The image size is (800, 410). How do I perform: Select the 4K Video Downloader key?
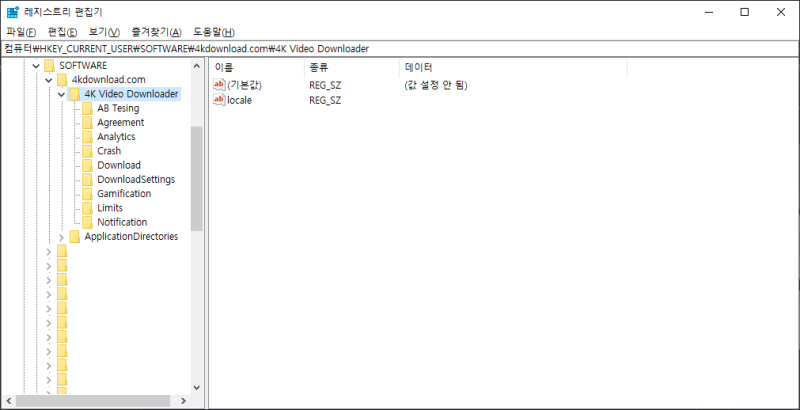click(131, 94)
